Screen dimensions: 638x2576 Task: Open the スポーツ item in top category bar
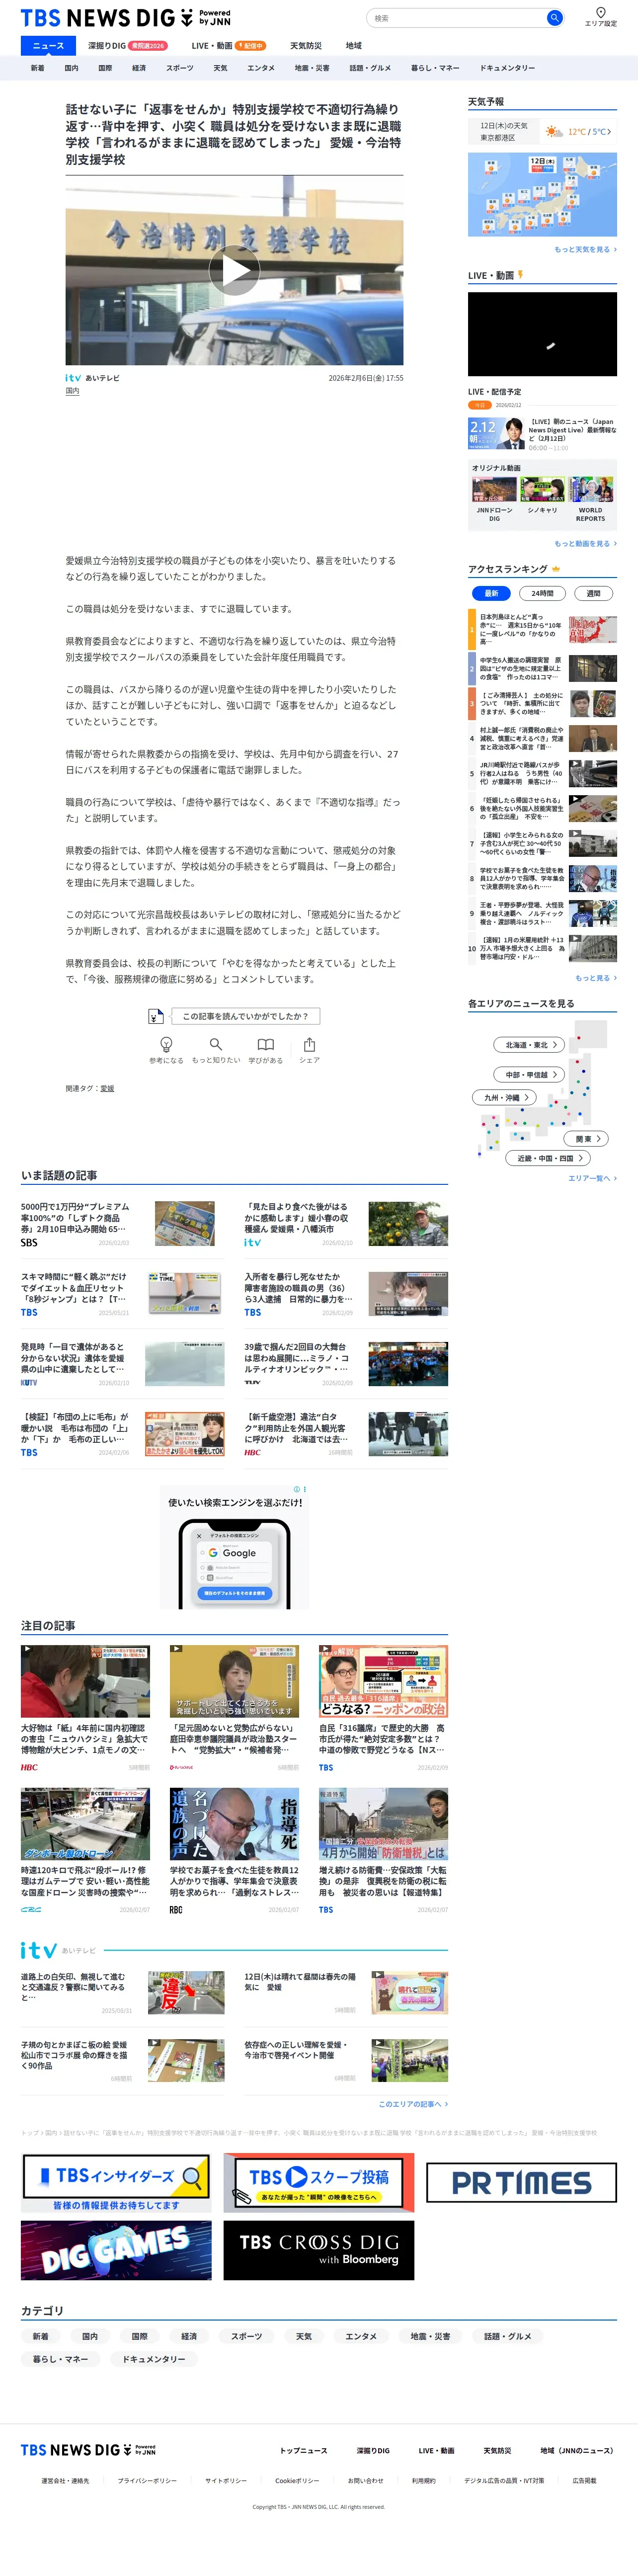(x=180, y=68)
